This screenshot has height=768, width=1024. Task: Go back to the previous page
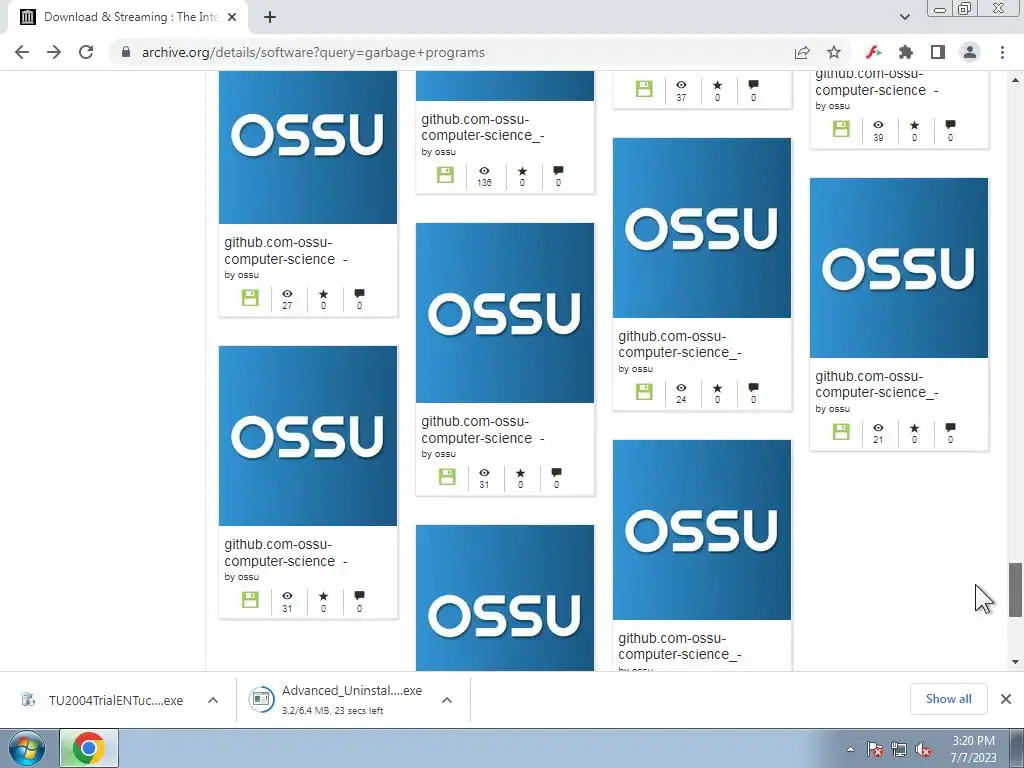(x=22, y=52)
